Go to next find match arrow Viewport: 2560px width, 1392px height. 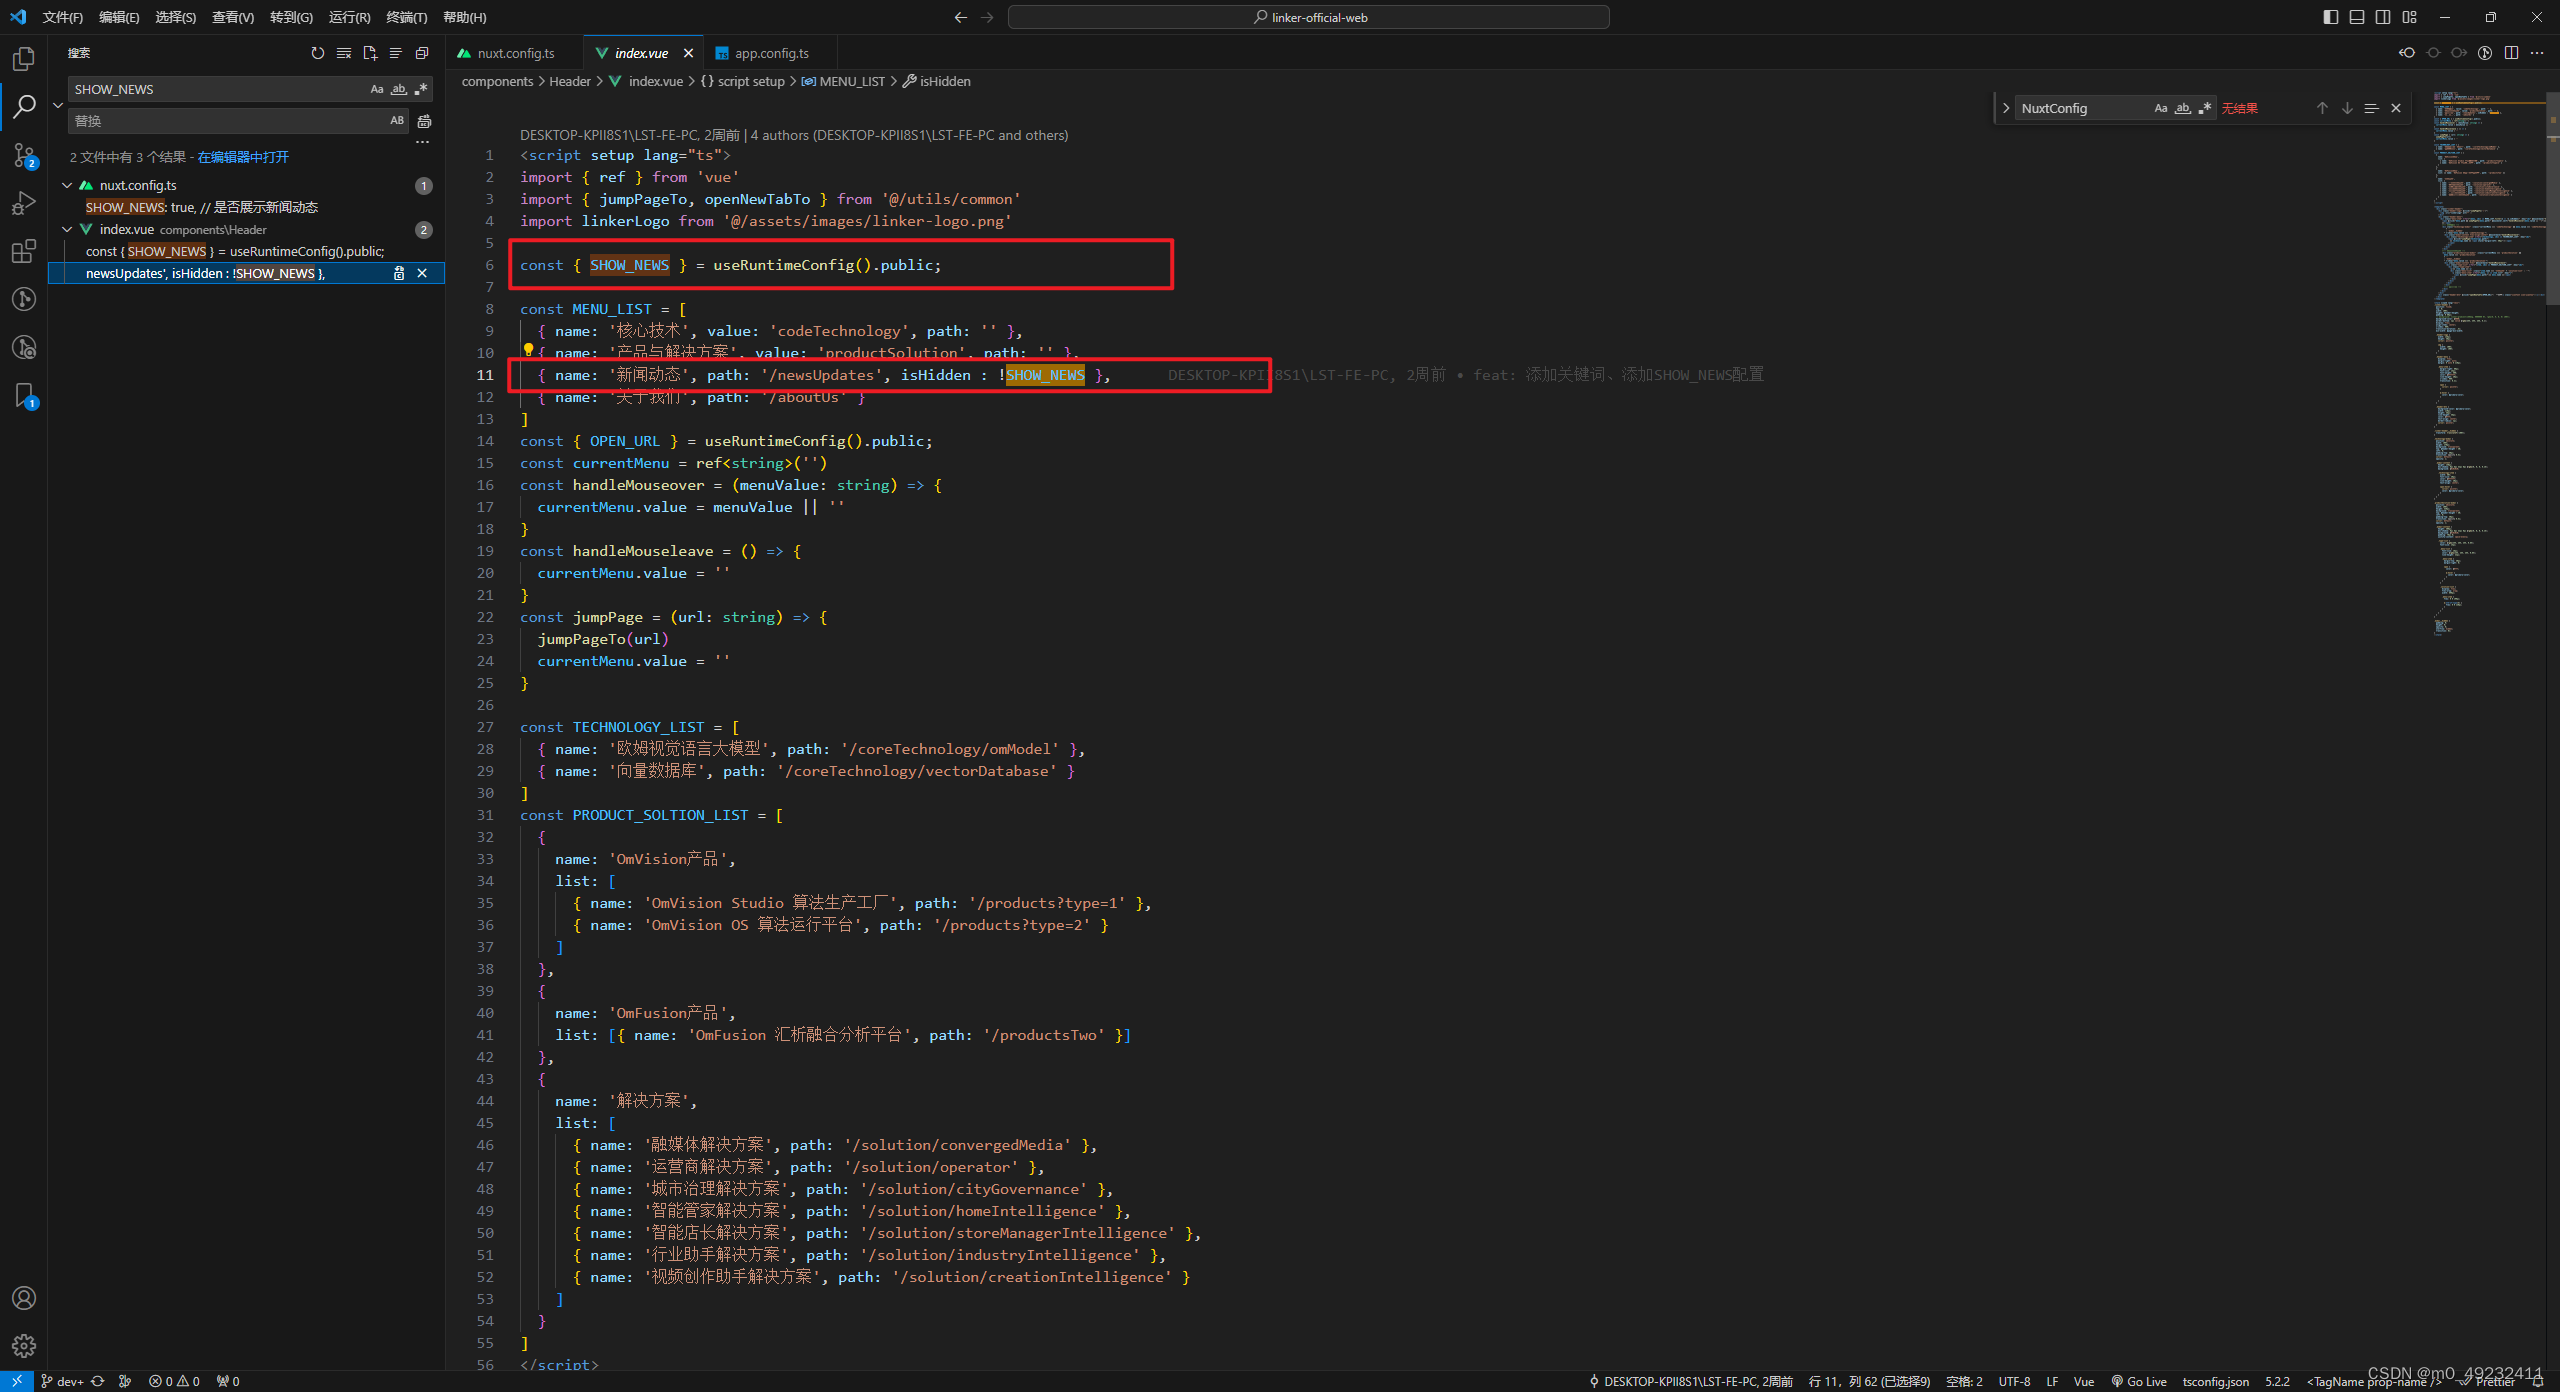click(2347, 108)
